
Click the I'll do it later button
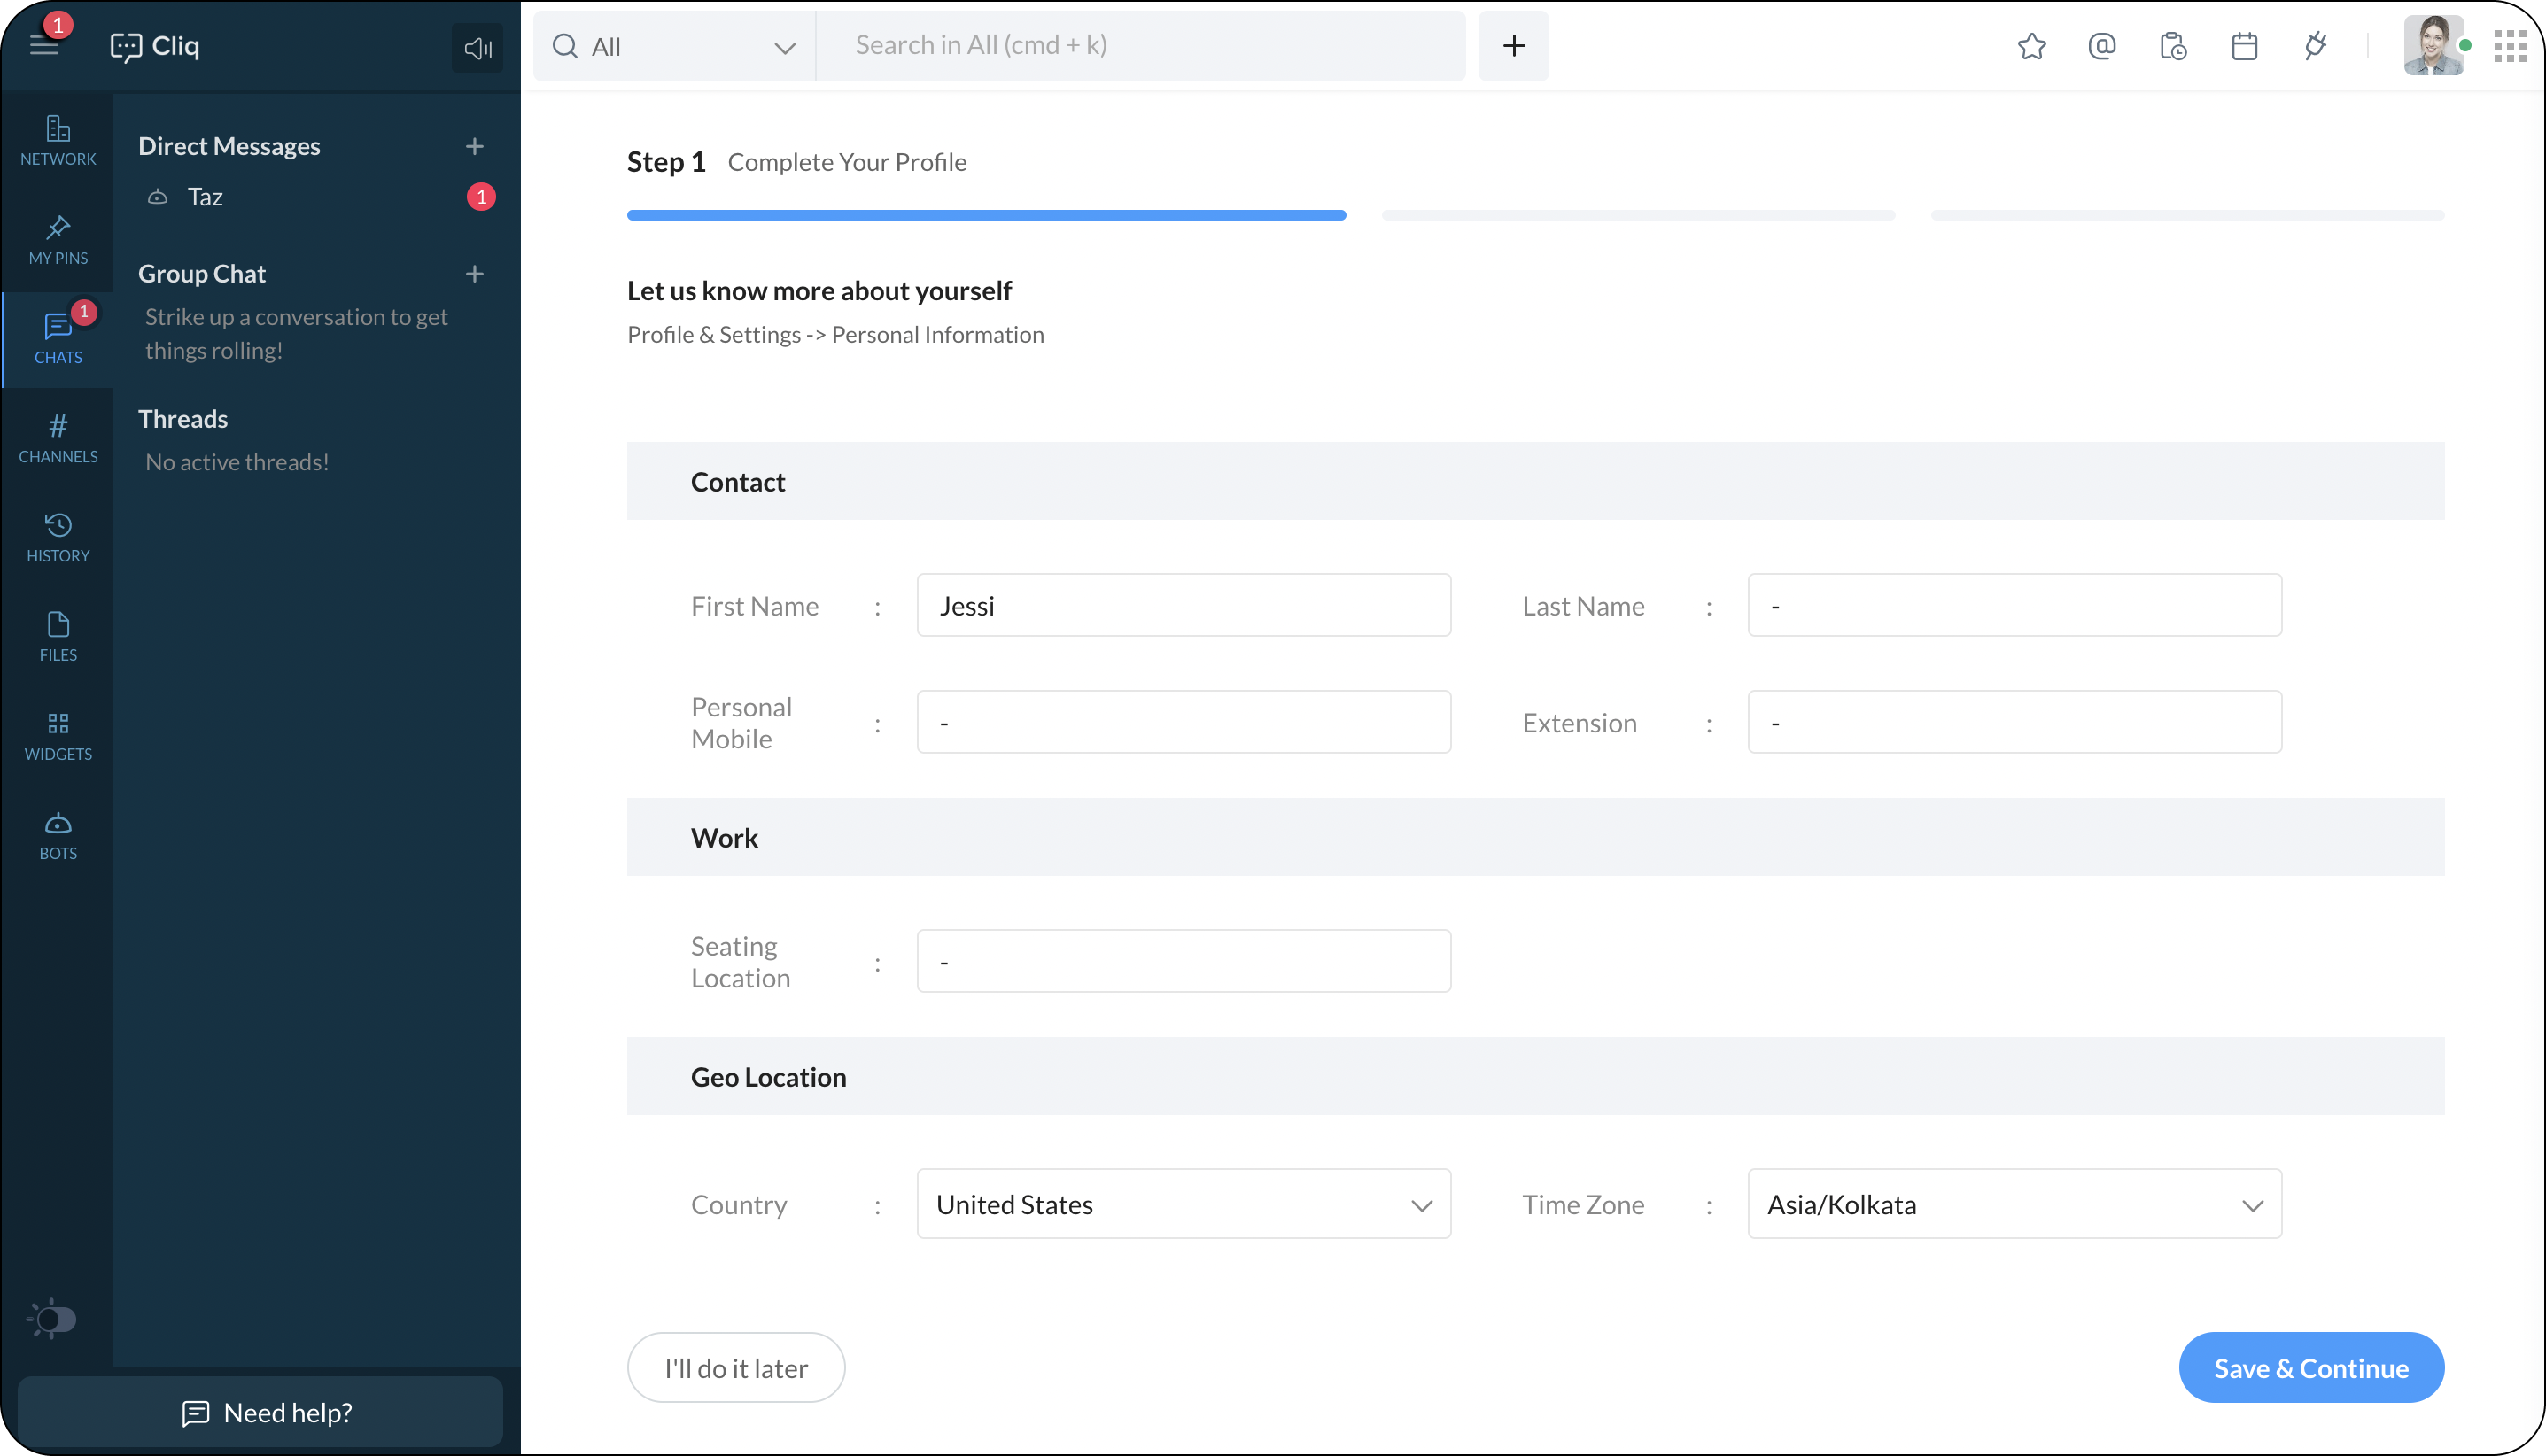[736, 1367]
